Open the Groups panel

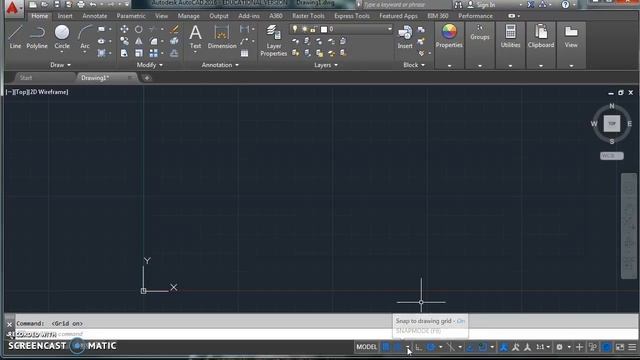[480, 33]
